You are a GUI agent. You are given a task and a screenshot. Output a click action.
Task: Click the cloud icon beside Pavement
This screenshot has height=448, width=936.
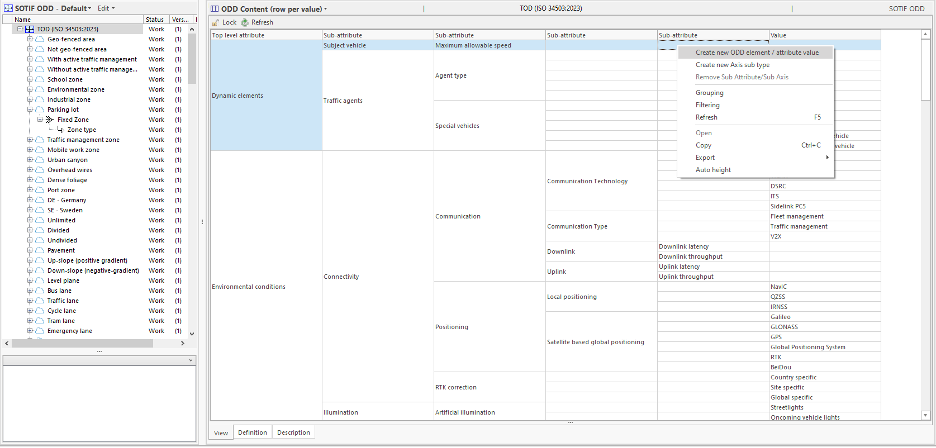pyautogui.click(x=40, y=250)
